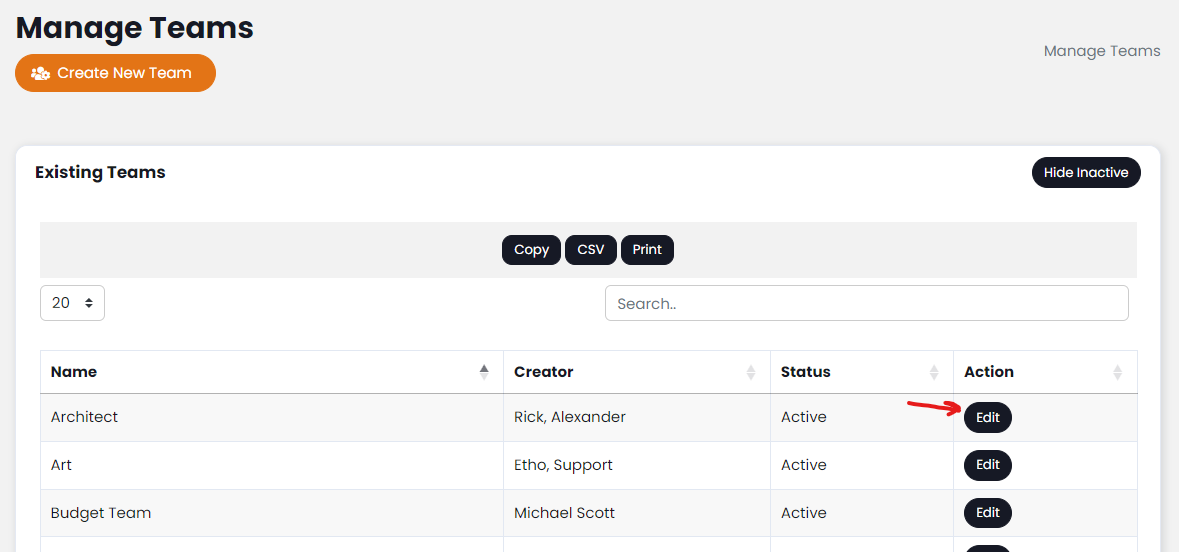Sort the table by the Status column
Screen dimensions: 1179x552
click(x=862, y=372)
